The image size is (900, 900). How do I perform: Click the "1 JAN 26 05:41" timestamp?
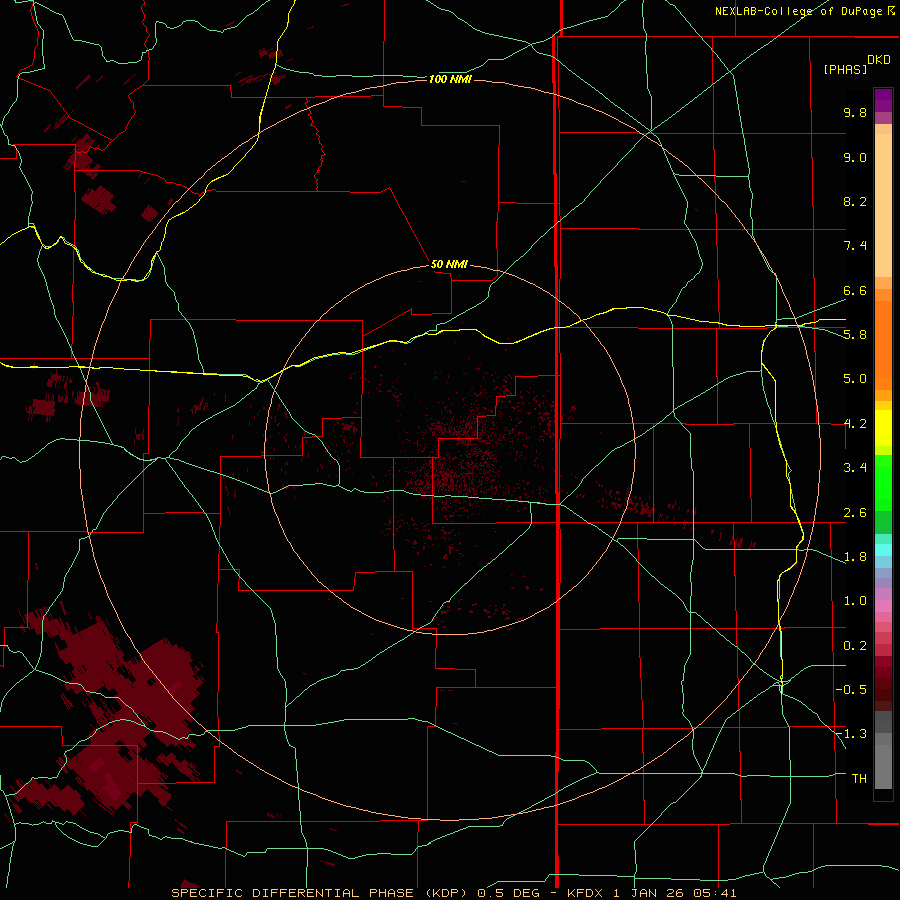tap(674, 893)
